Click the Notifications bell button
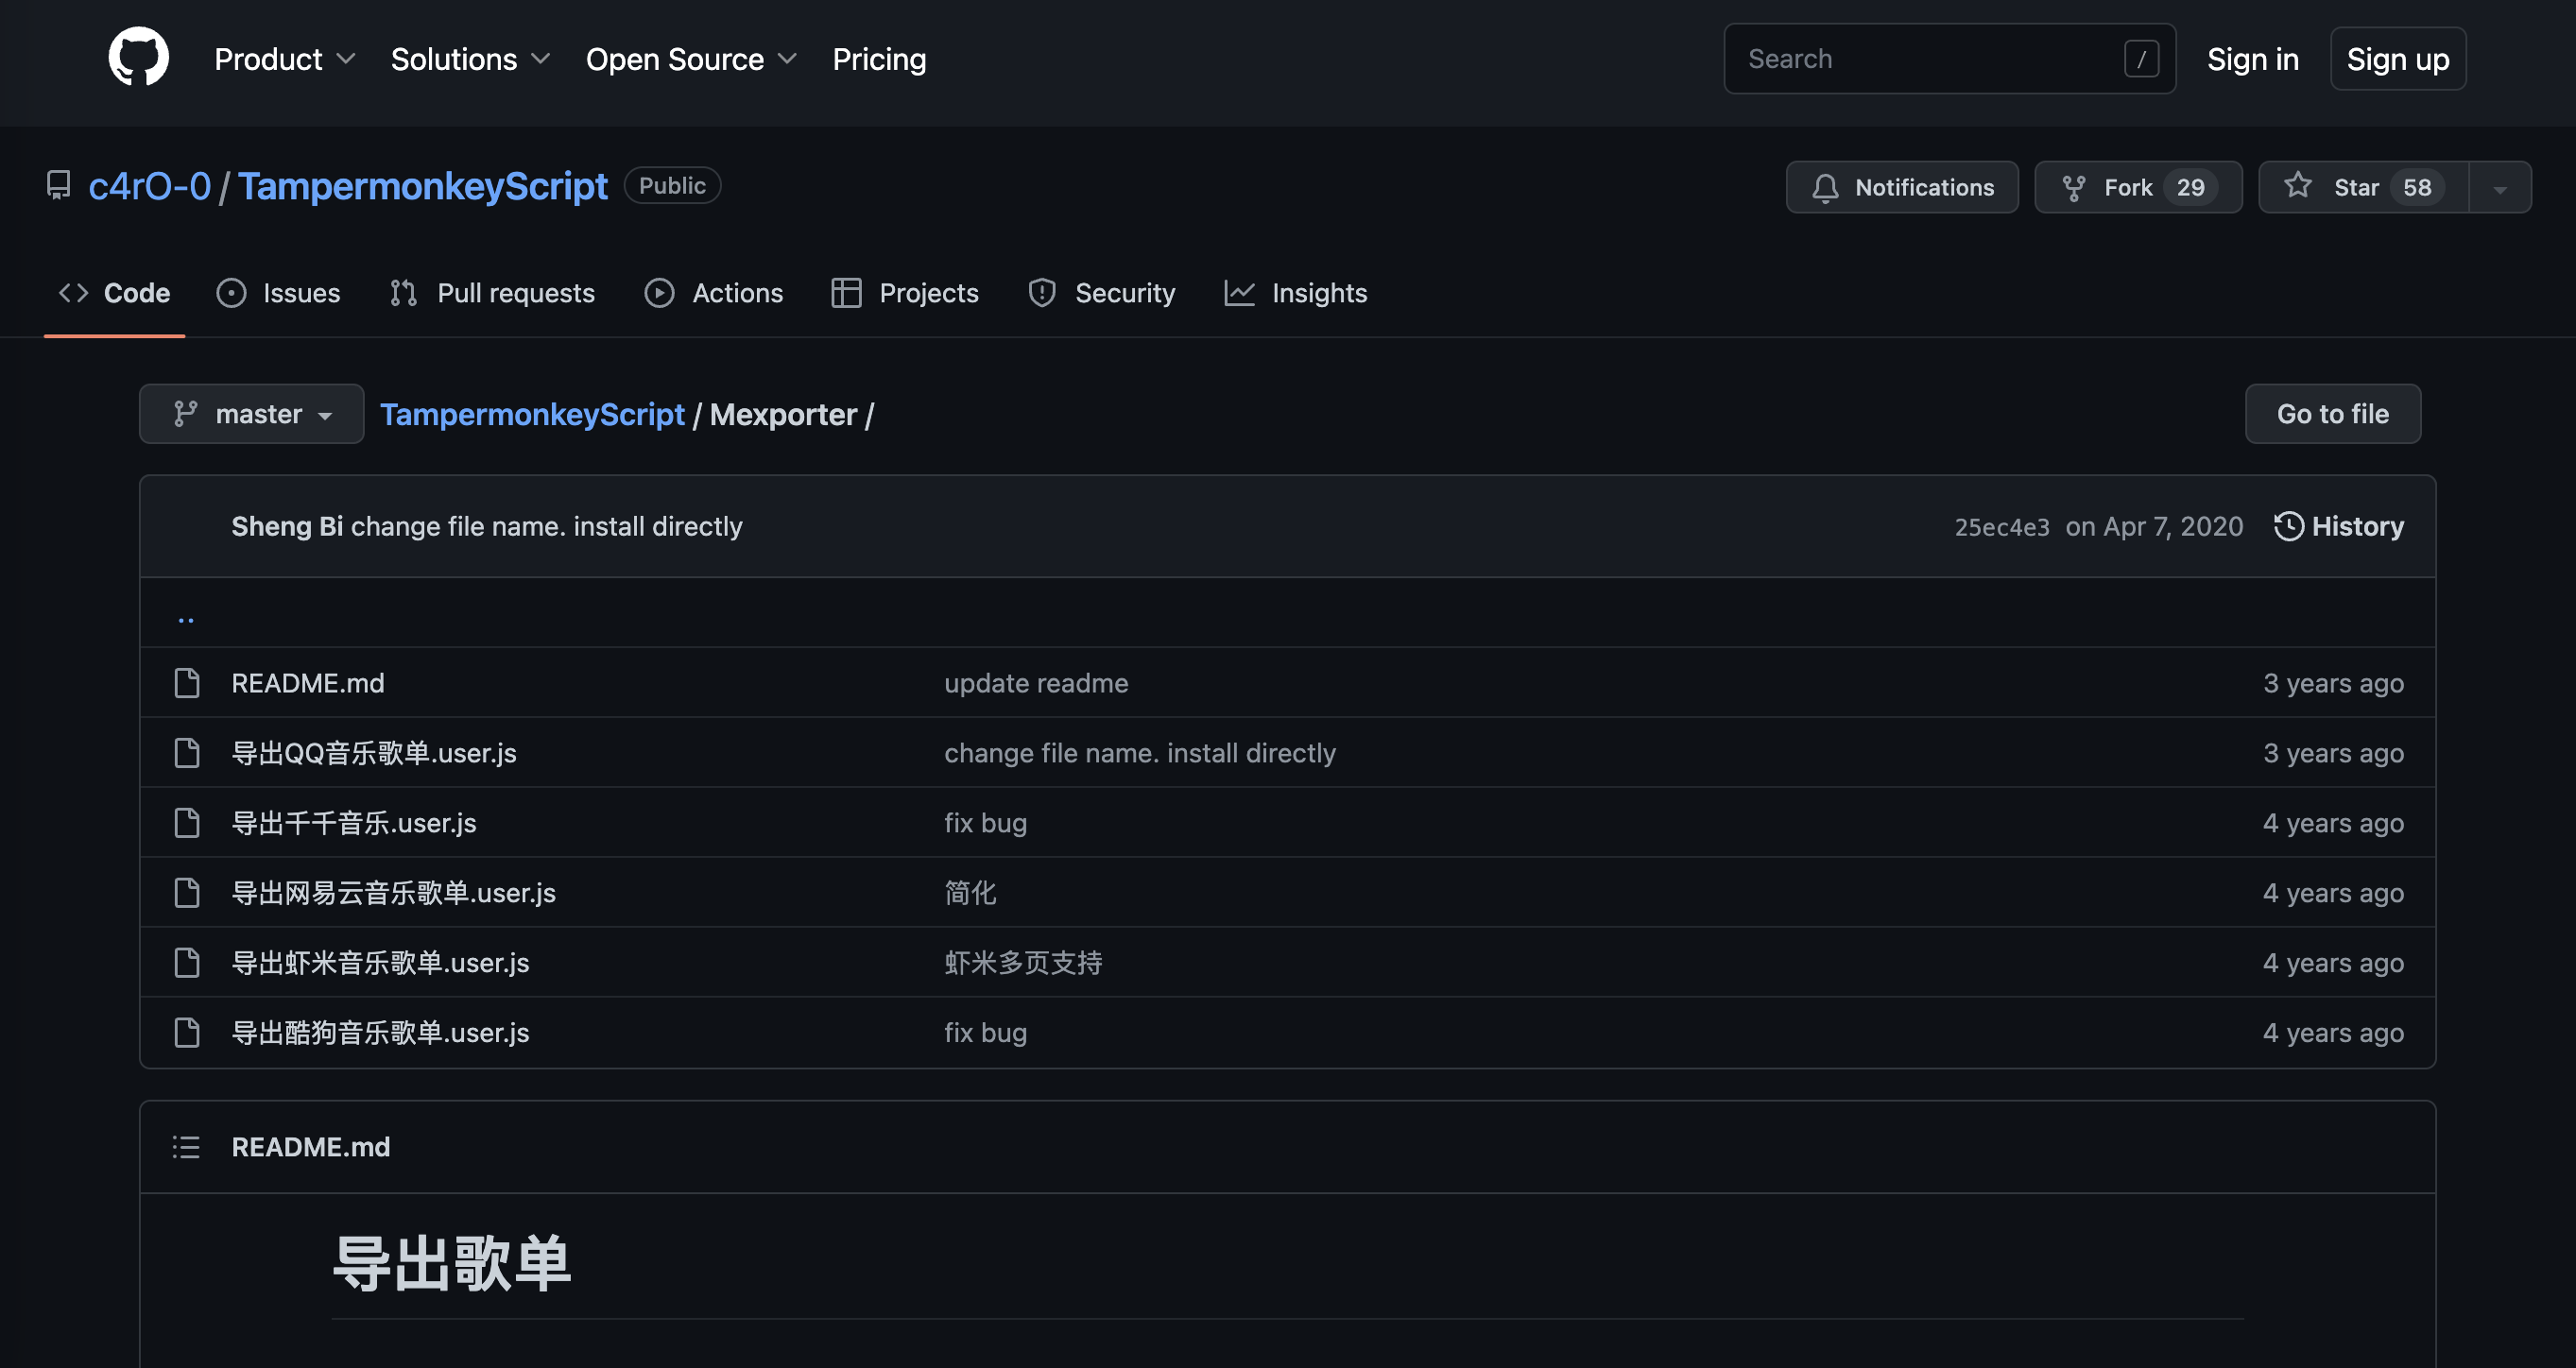 pyautogui.click(x=1902, y=187)
